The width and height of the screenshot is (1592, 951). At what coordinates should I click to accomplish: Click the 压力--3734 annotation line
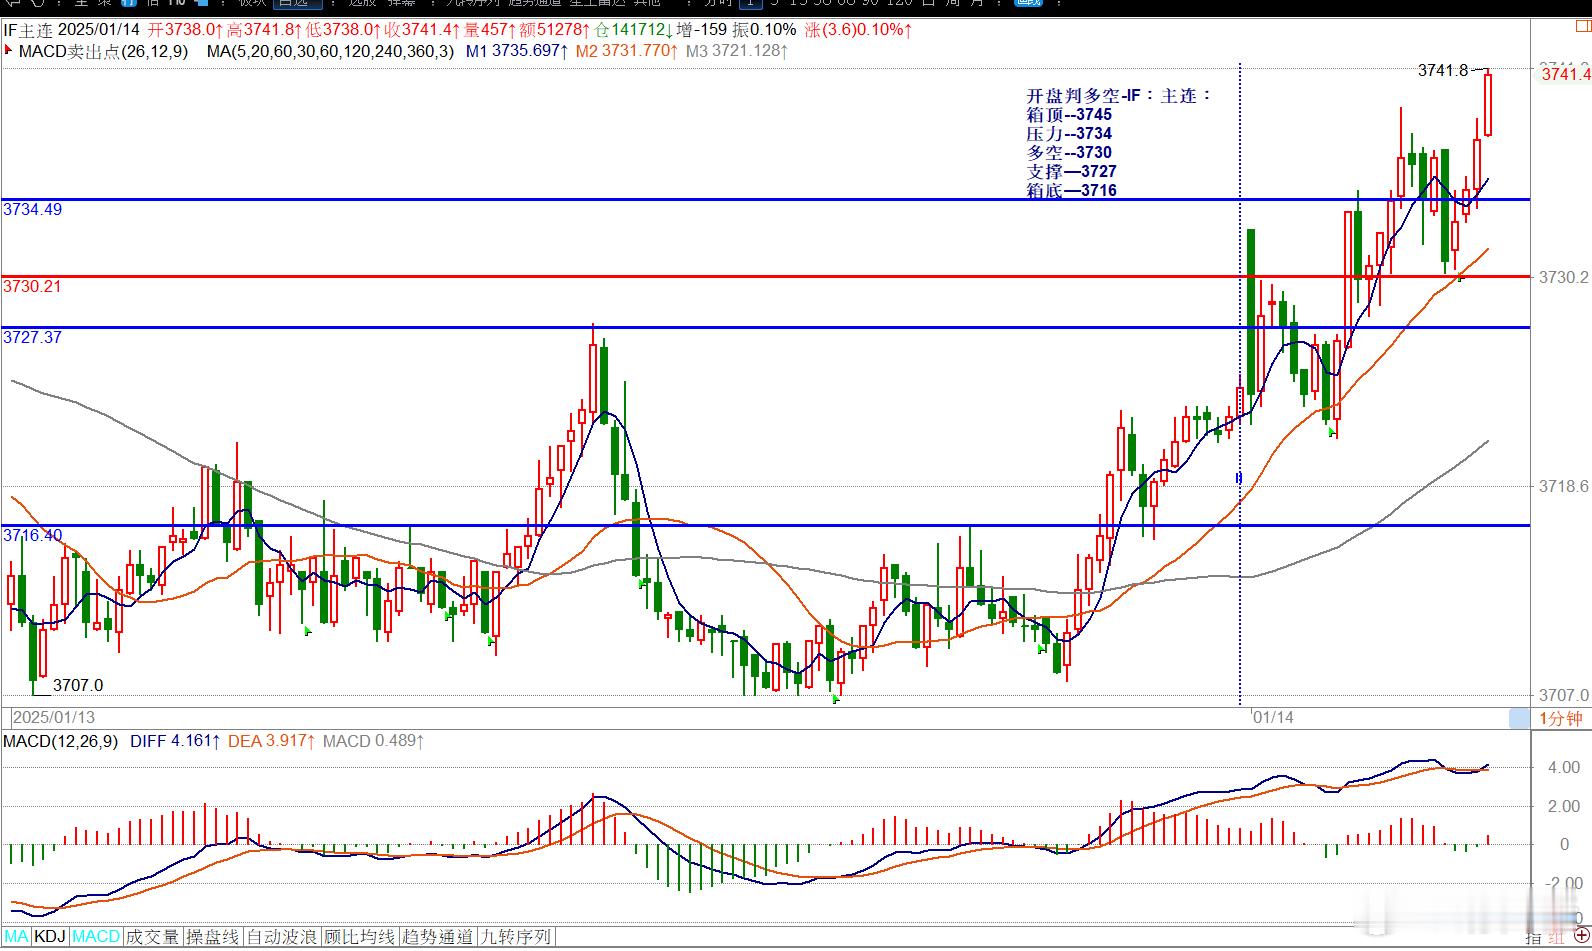[1069, 134]
